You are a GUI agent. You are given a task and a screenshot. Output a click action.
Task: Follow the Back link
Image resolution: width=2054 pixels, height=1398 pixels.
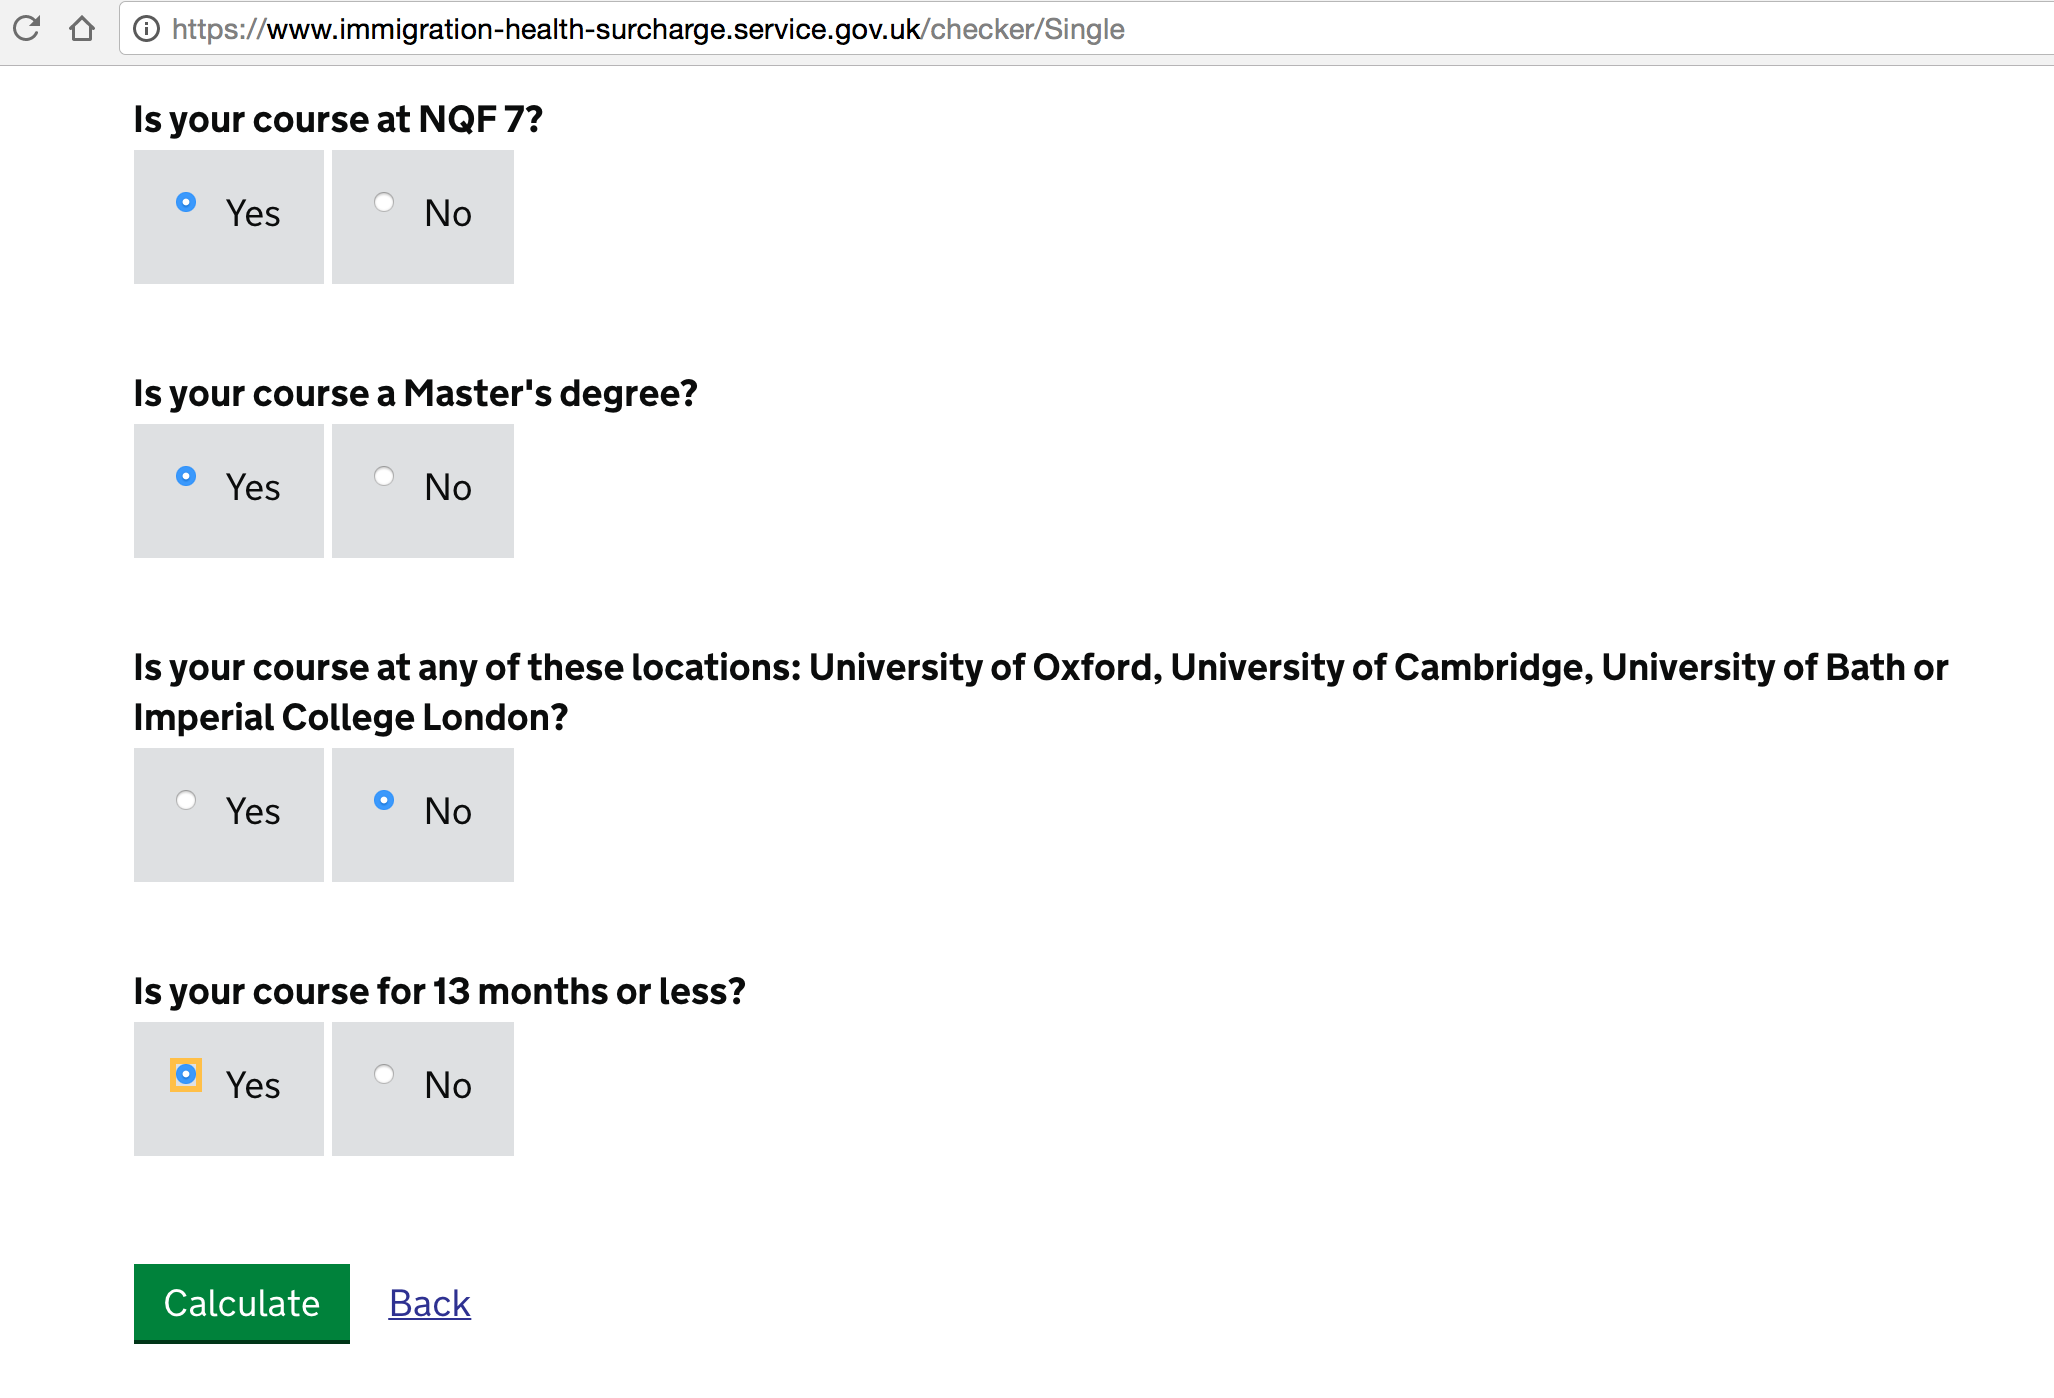click(x=430, y=1303)
